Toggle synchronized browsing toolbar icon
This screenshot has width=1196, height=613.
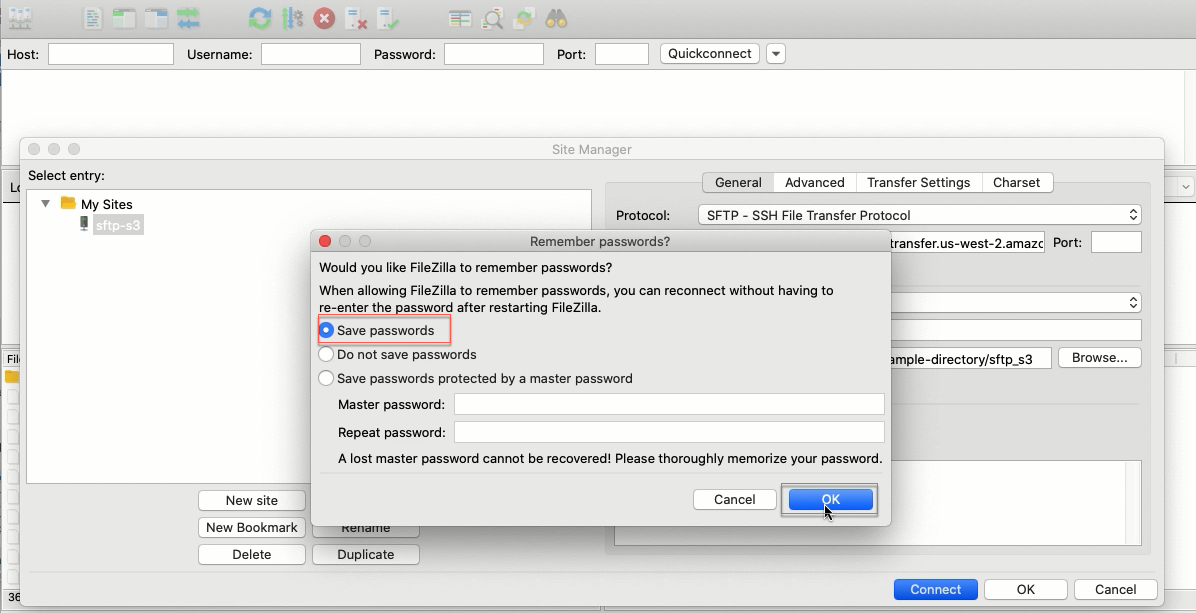point(524,18)
